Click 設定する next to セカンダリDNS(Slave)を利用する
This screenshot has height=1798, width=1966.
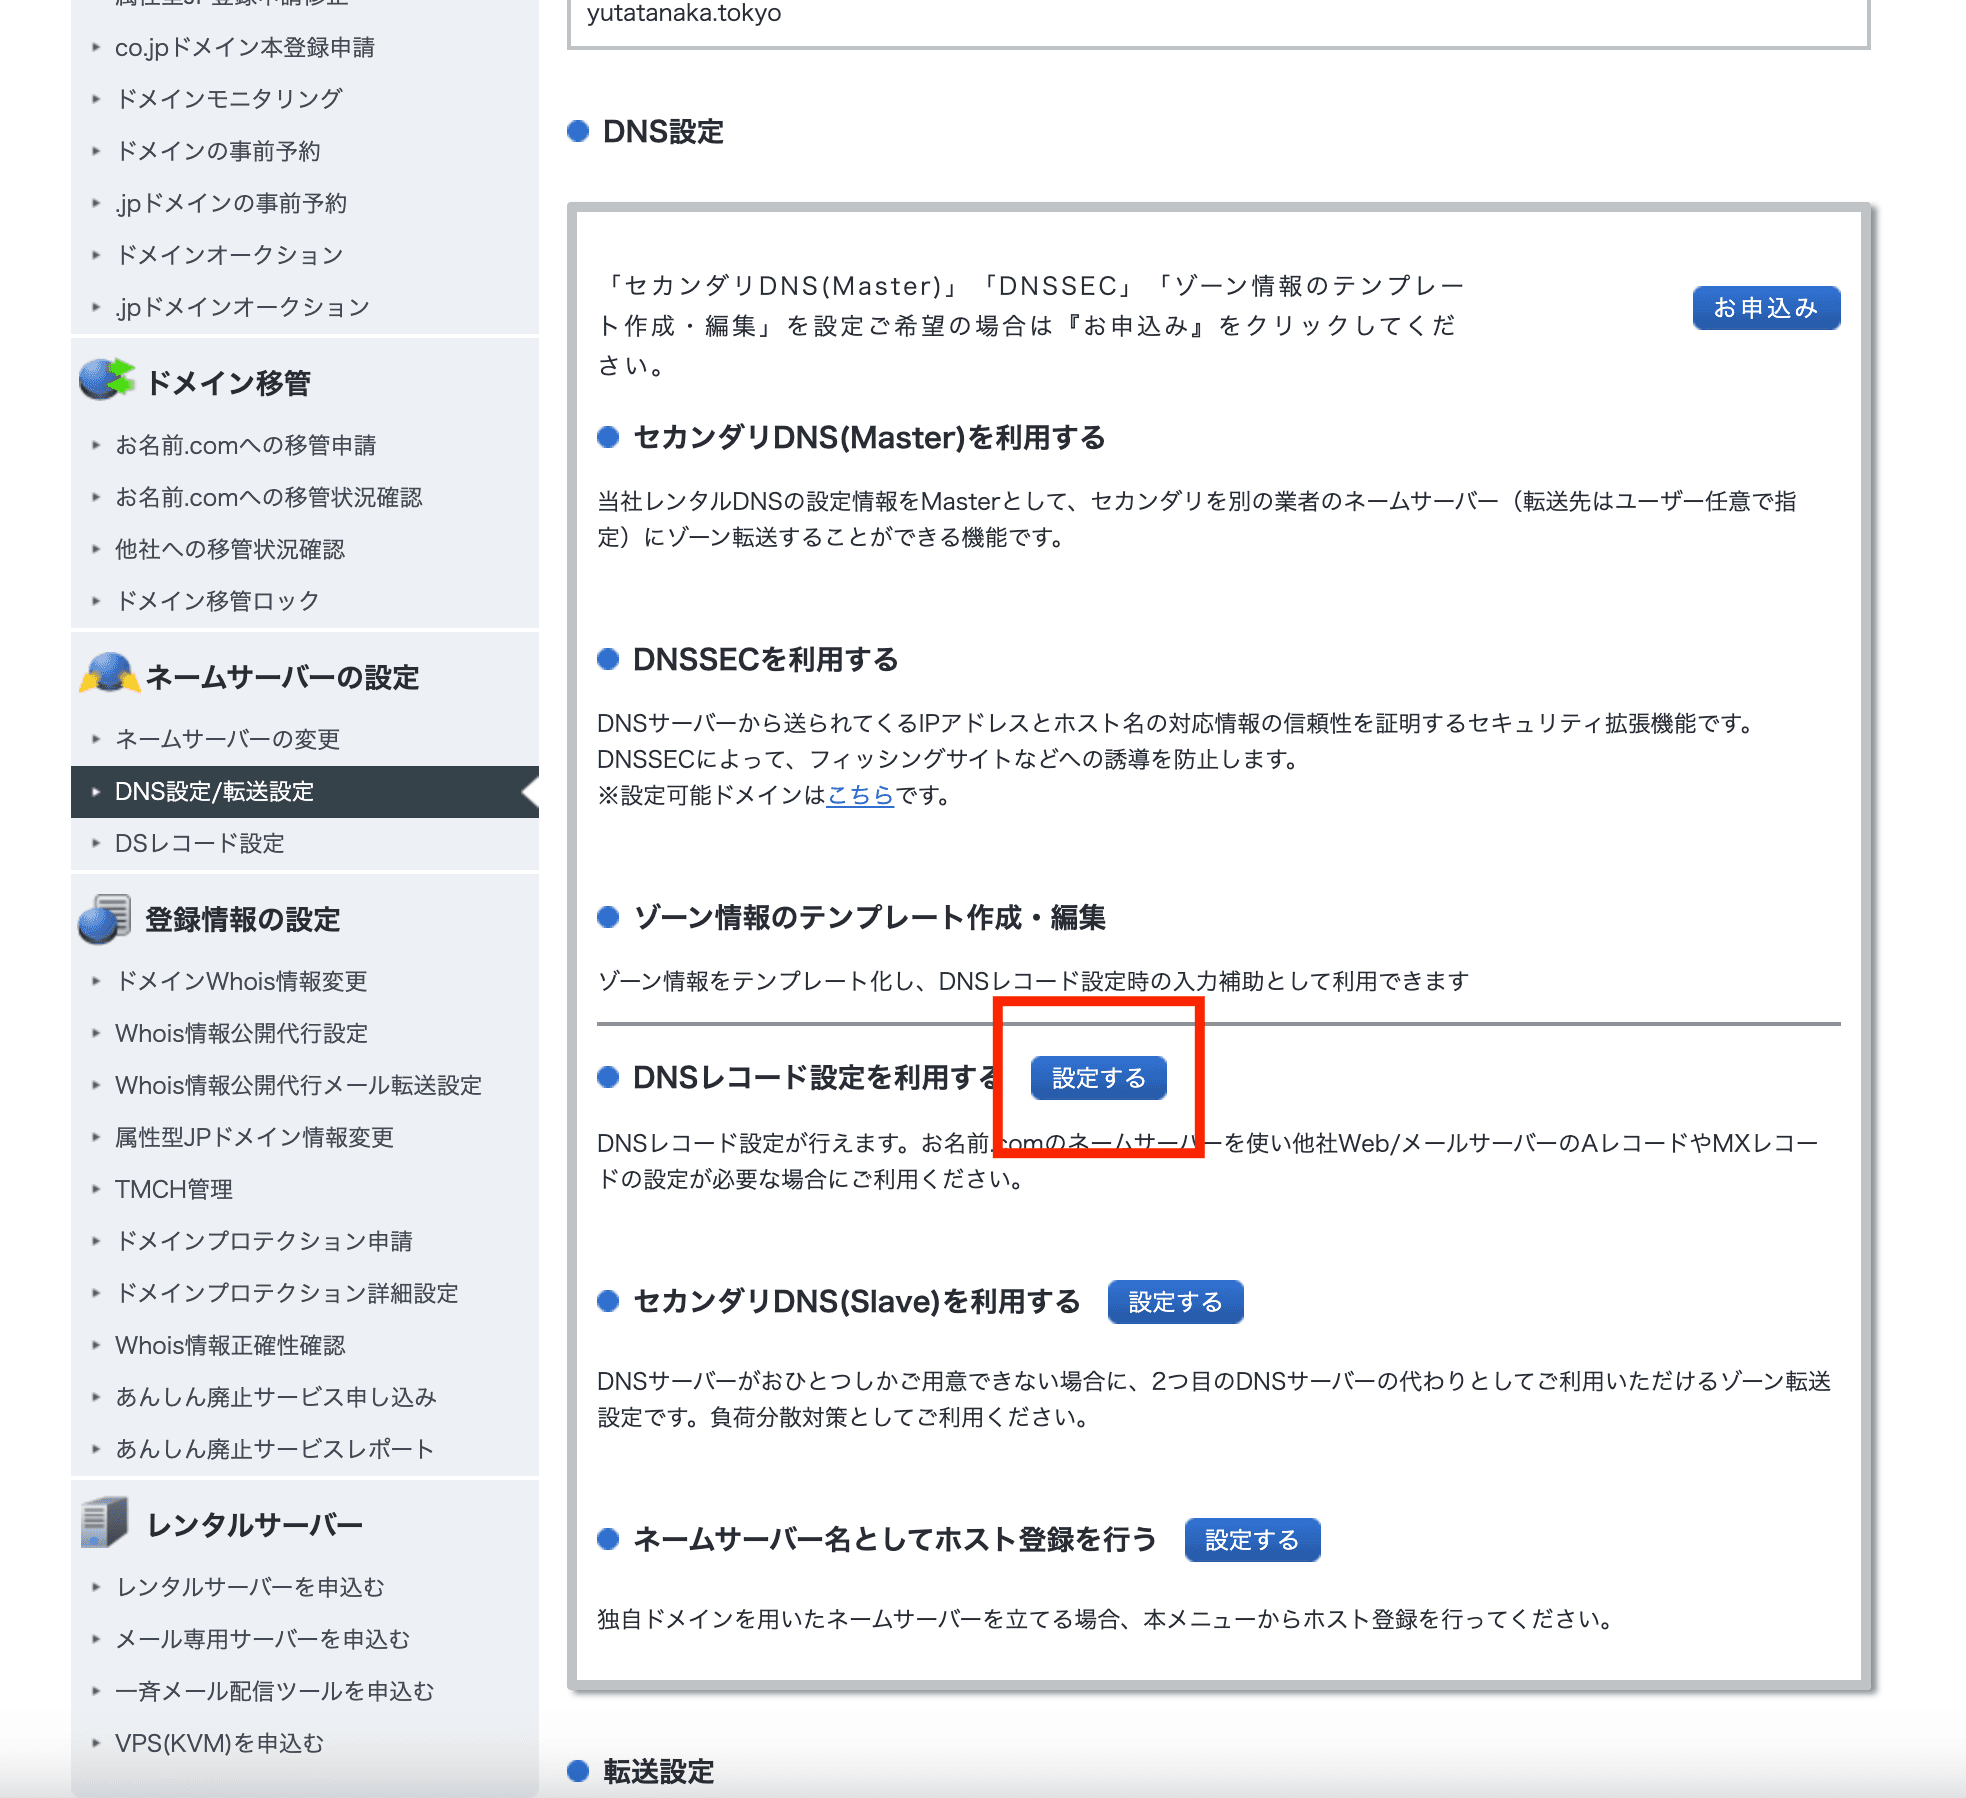[x=1175, y=1302]
